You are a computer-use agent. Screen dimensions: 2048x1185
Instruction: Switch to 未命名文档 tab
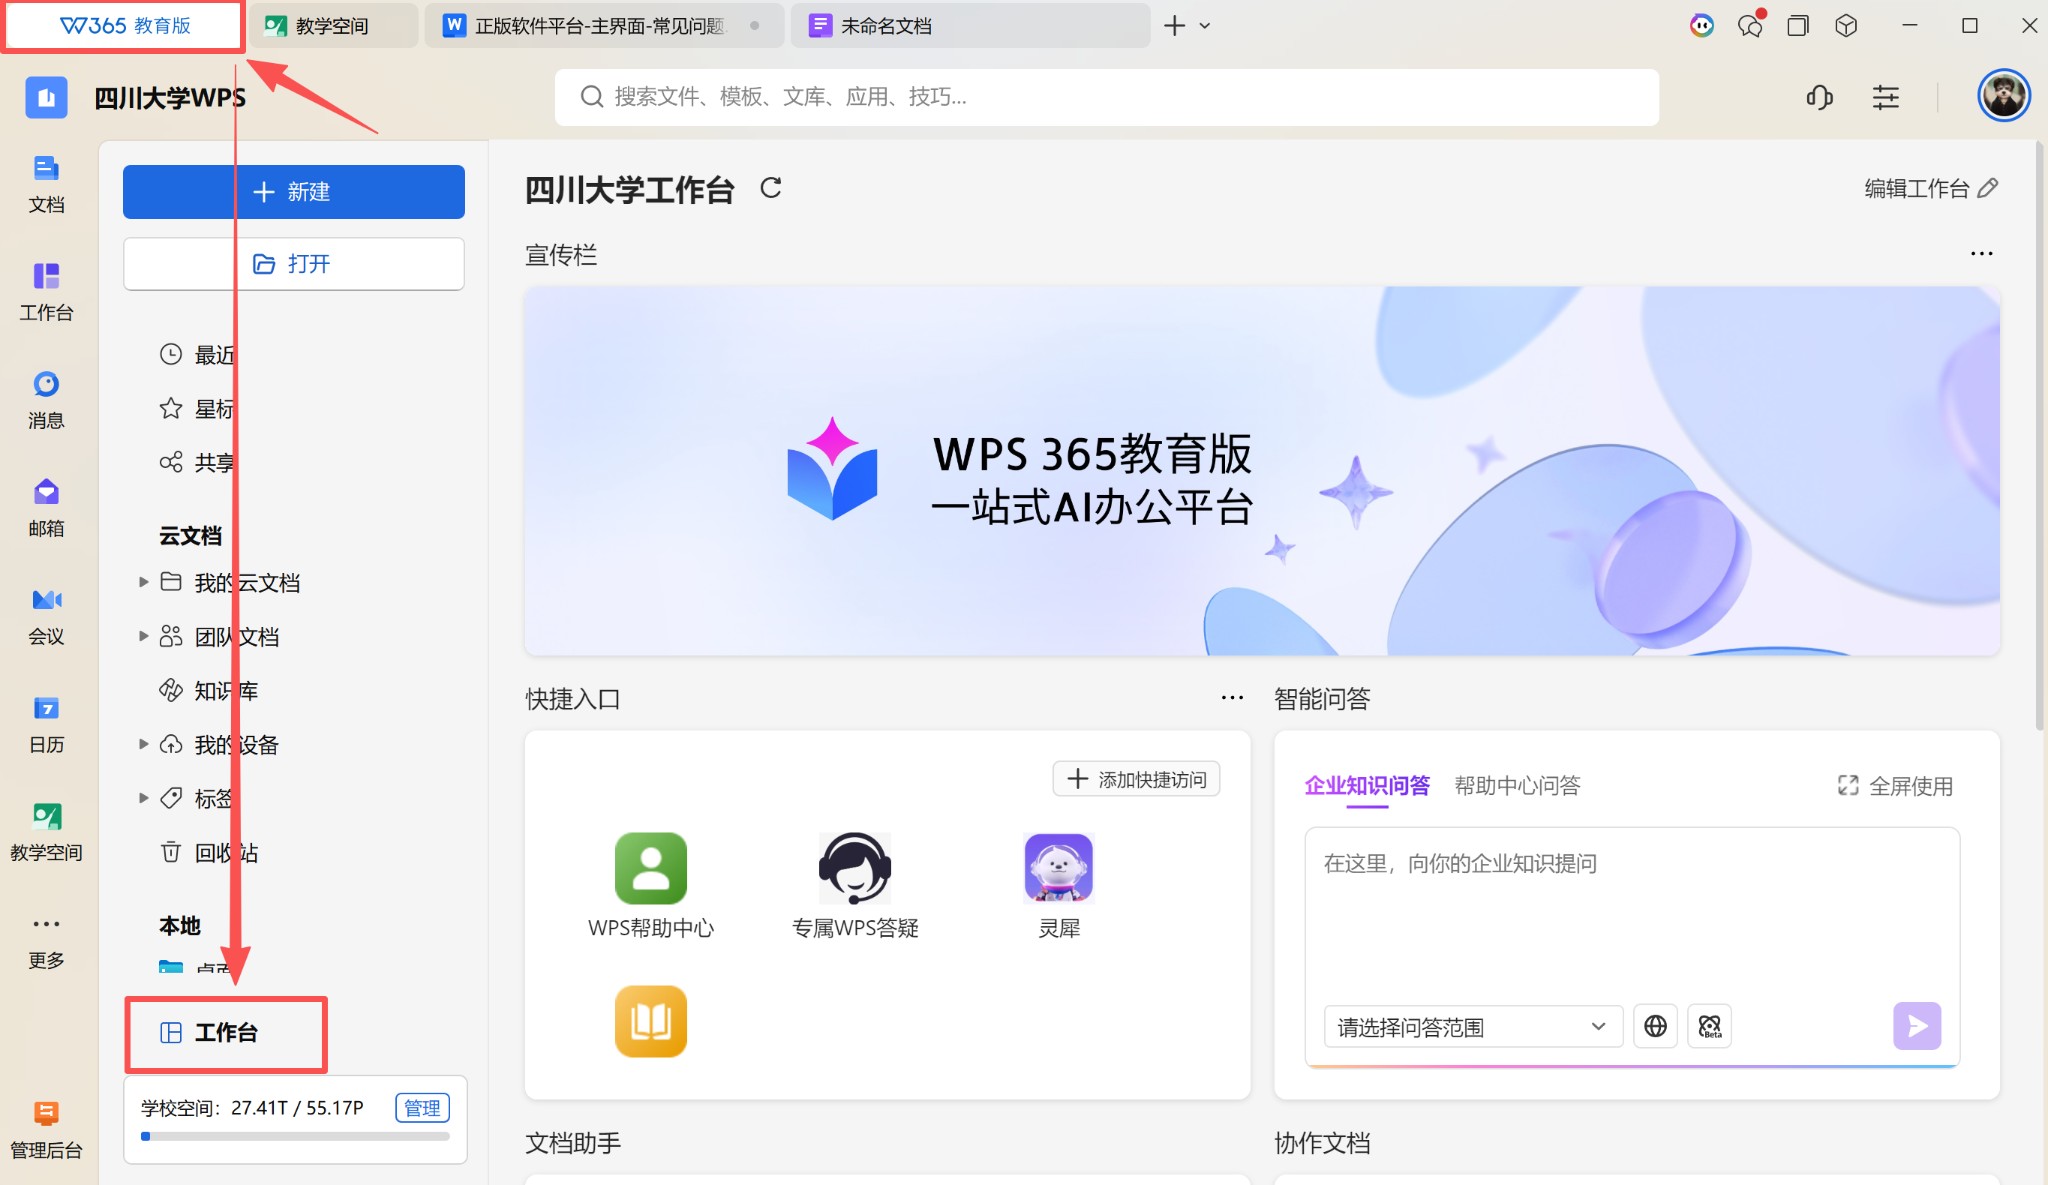pyautogui.click(x=970, y=26)
